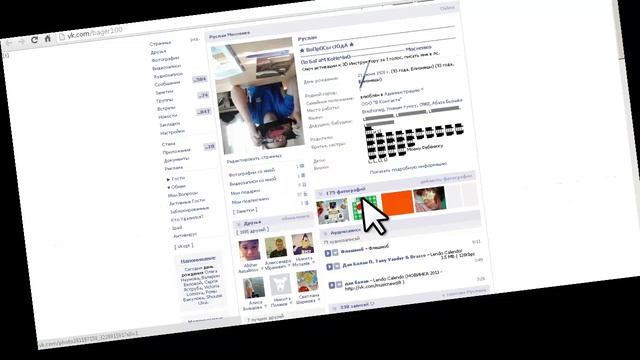Click the browser forward arrow
This screenshot has width=640, height=360.
coord(22,41)
